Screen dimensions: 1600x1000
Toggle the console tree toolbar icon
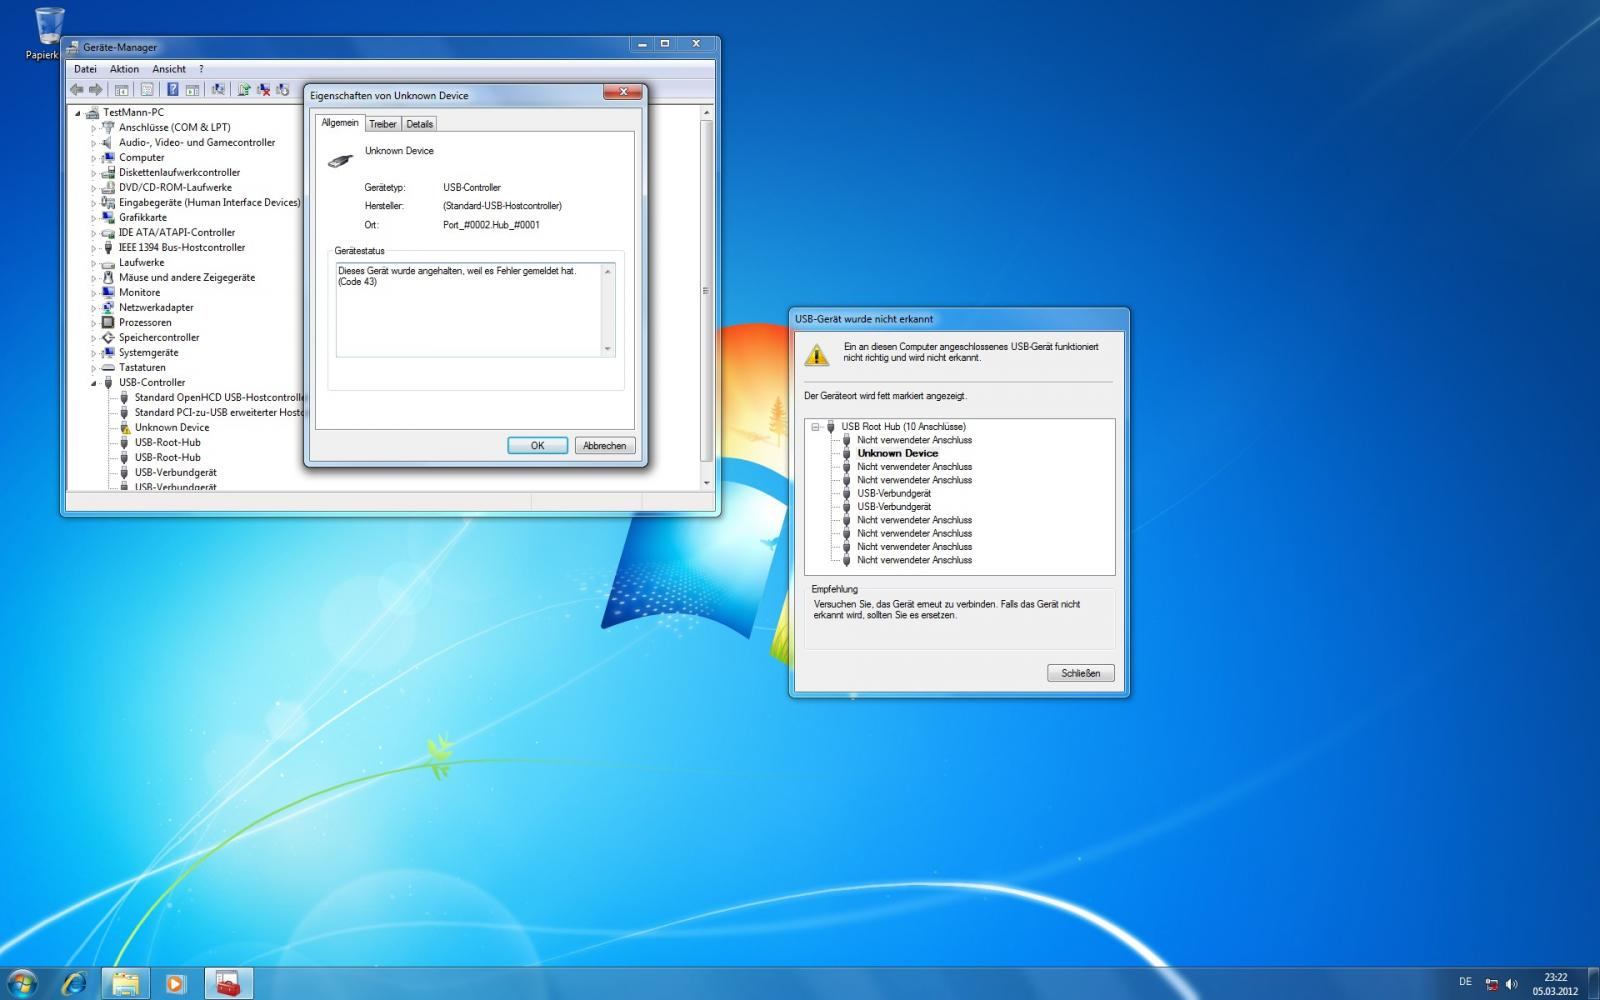click(121, 90)
